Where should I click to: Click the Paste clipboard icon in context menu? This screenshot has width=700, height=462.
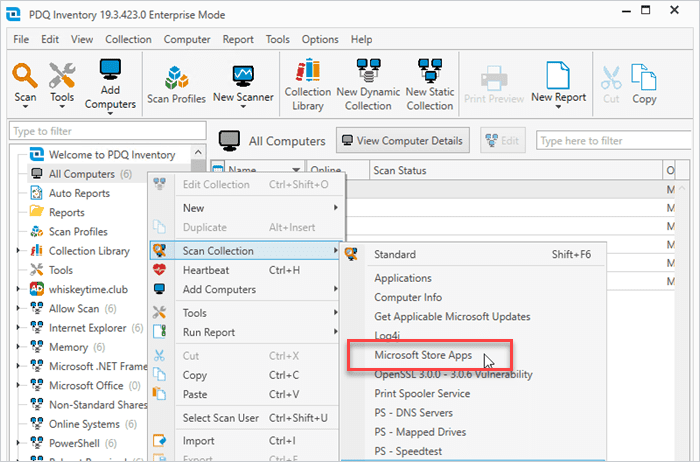(159, 394)
